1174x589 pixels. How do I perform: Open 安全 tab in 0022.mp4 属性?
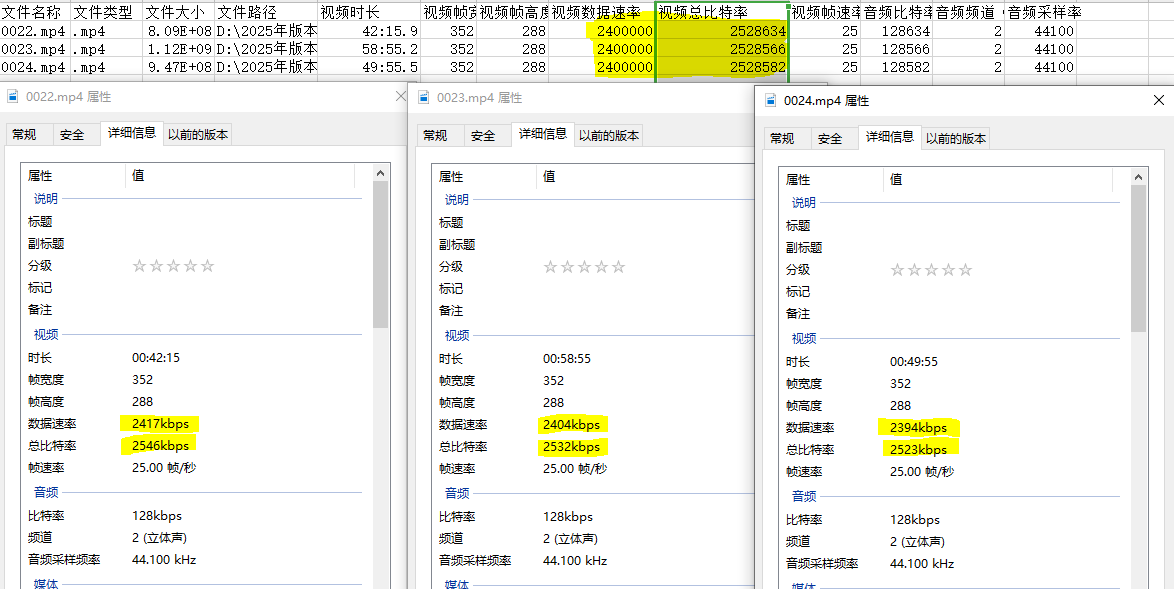point(73,135)
